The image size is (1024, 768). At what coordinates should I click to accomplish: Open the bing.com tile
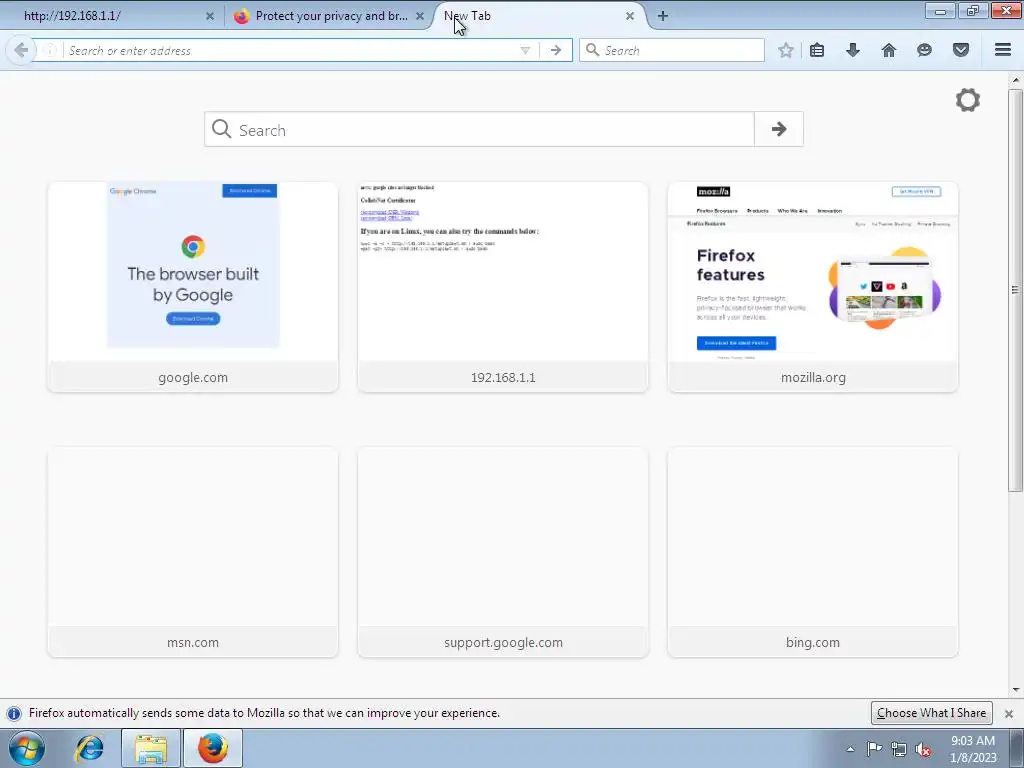point(813,552)
